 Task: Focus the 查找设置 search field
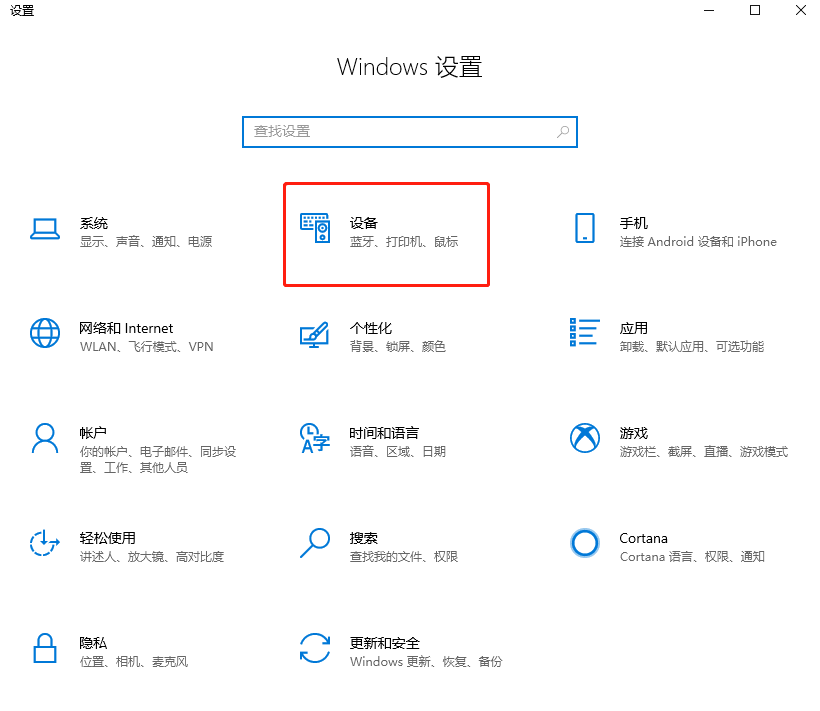[409, 132]
